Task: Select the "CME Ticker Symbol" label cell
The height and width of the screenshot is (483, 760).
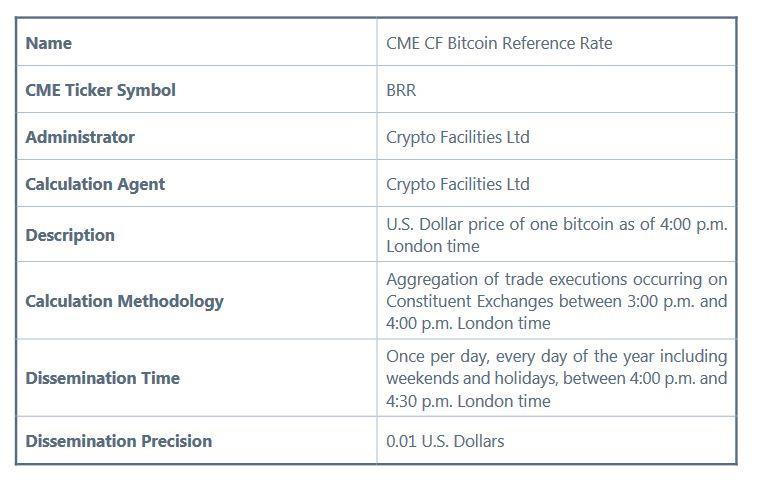Action: pyautogui.click(x=100, y=90)
